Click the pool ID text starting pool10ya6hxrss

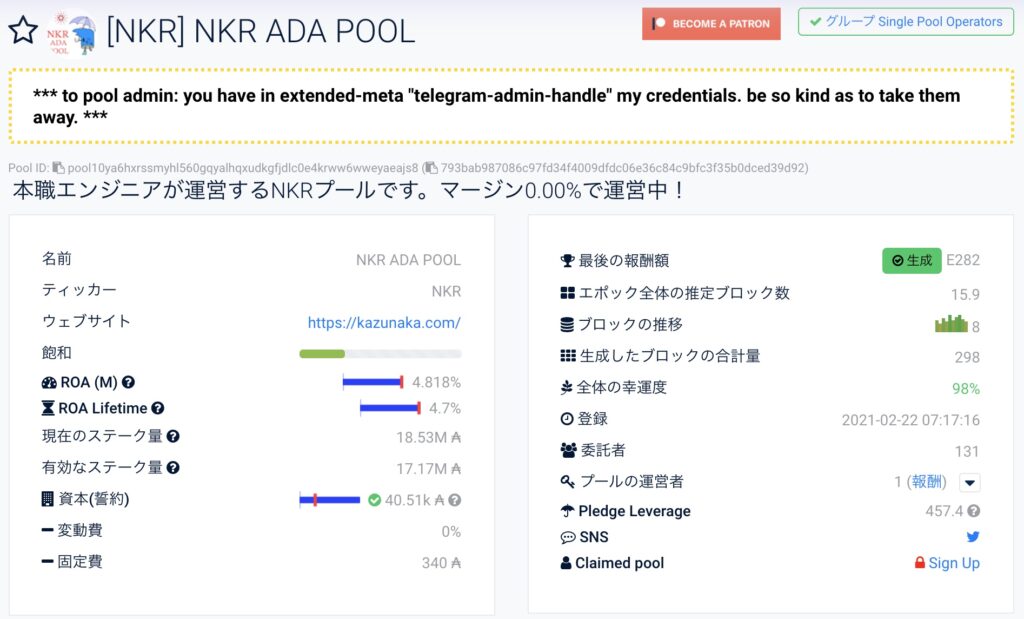[243, 168]
